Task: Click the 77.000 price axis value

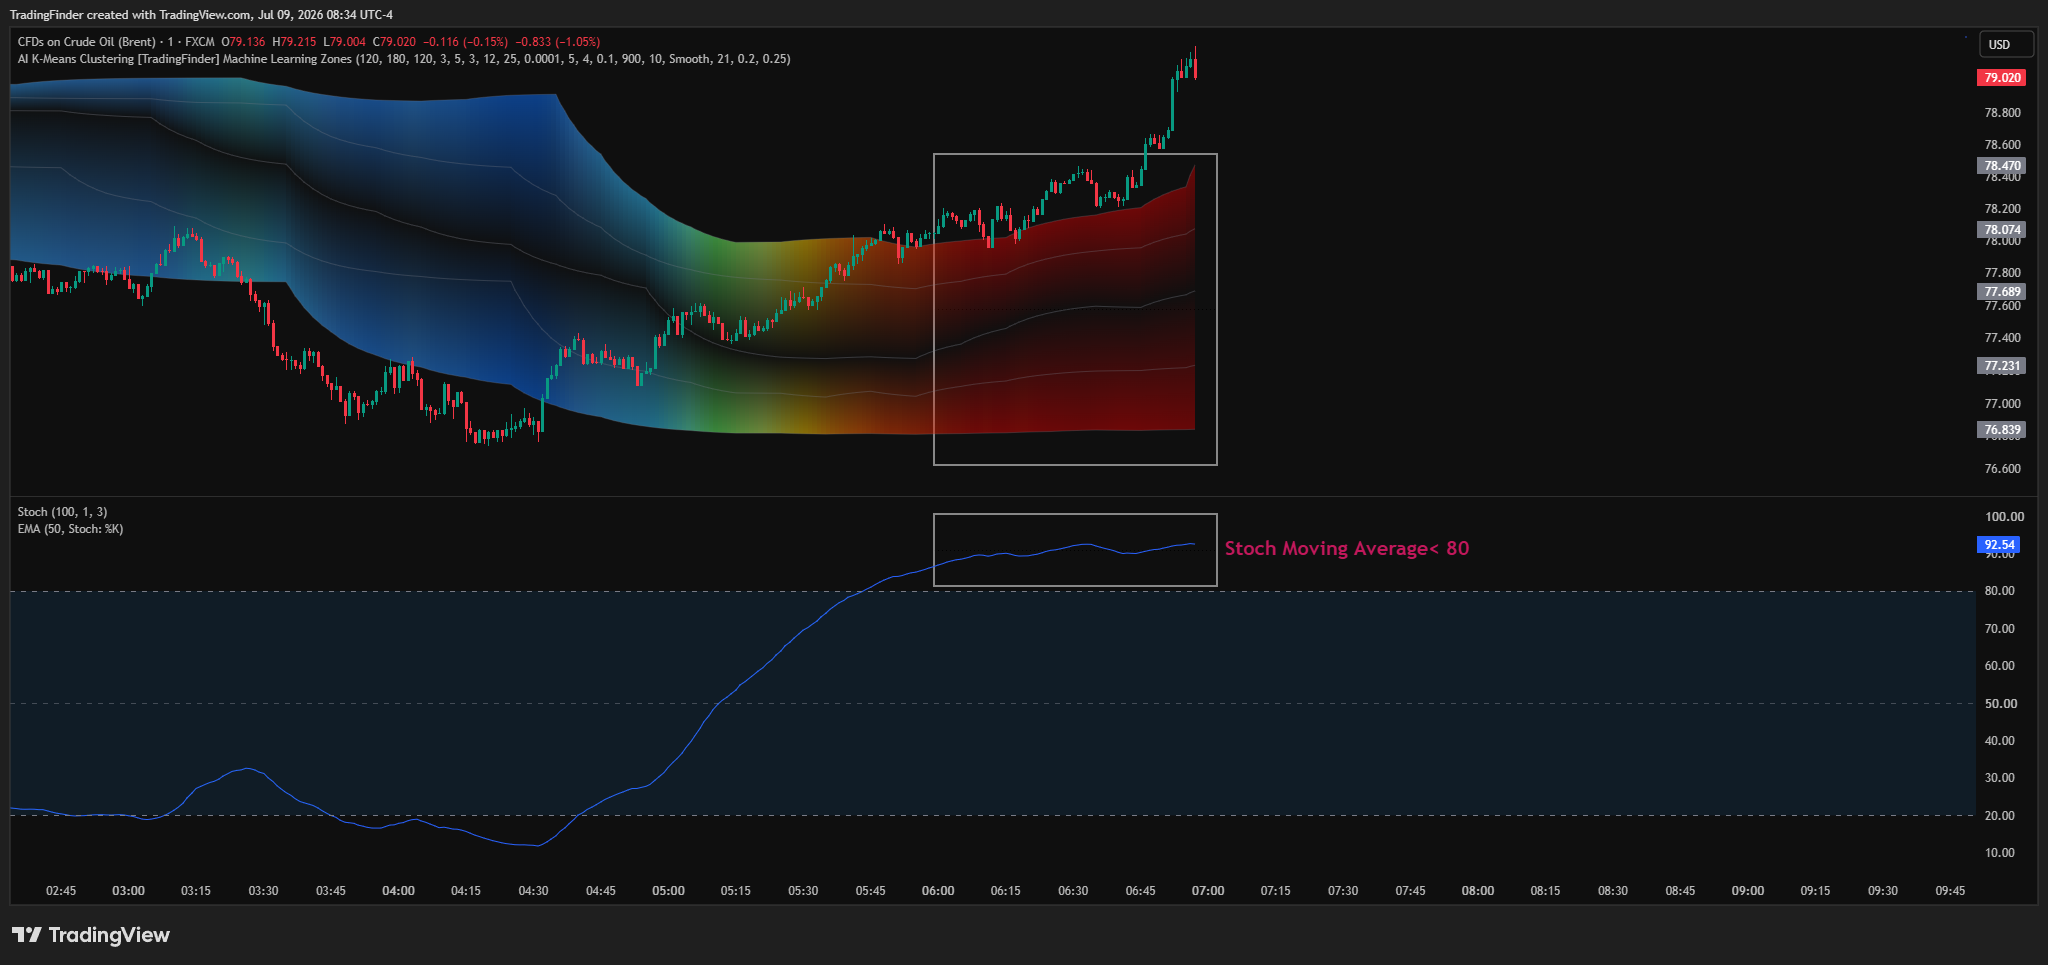Action: tap(2002, 404)
